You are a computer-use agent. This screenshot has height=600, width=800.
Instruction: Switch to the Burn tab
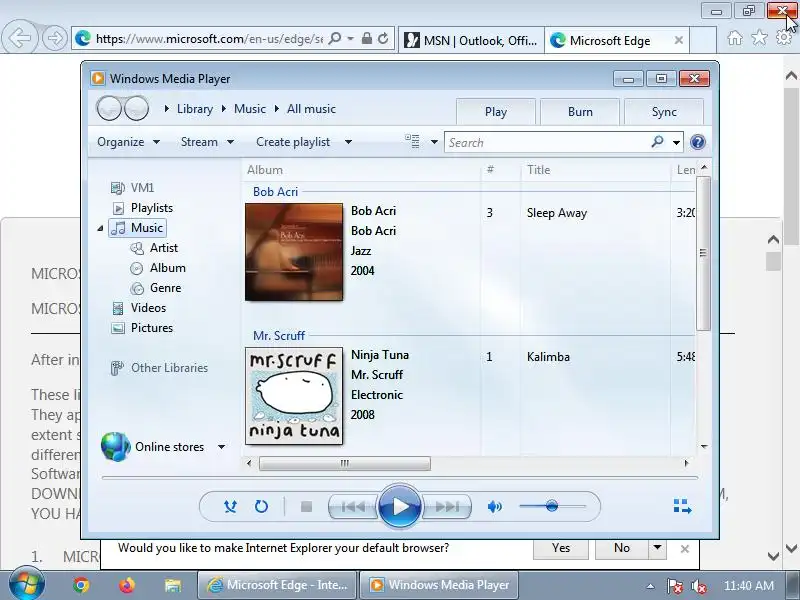[580, 112]
